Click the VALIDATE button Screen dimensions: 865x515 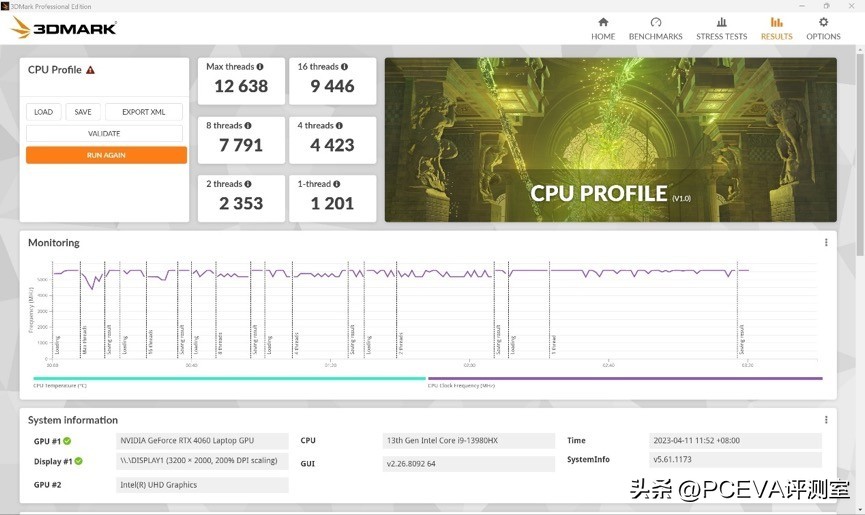click(x=104, y=133)
